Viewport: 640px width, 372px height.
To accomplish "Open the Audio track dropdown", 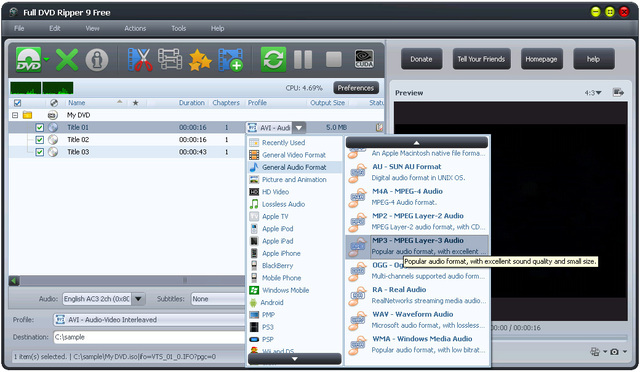I will tap(138, 299).
